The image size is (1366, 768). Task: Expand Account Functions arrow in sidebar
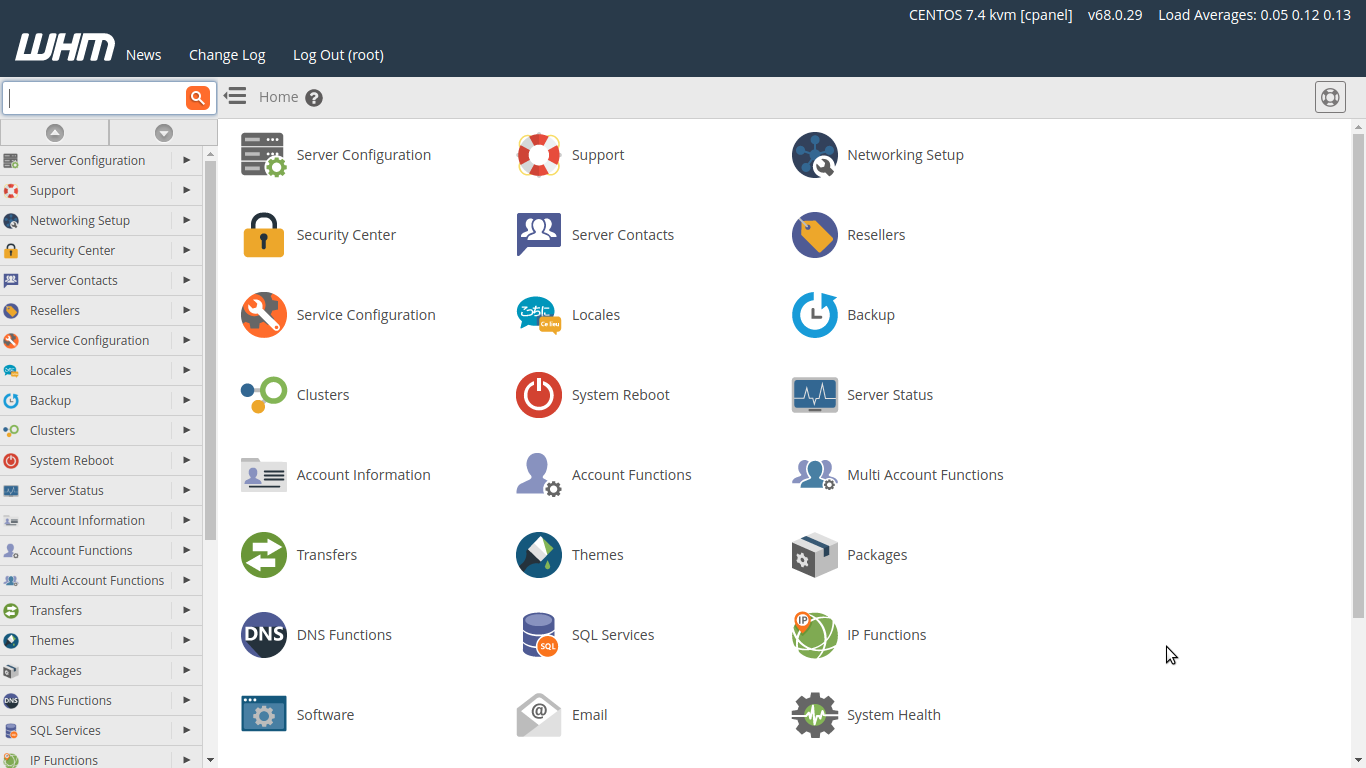(186, 550)
